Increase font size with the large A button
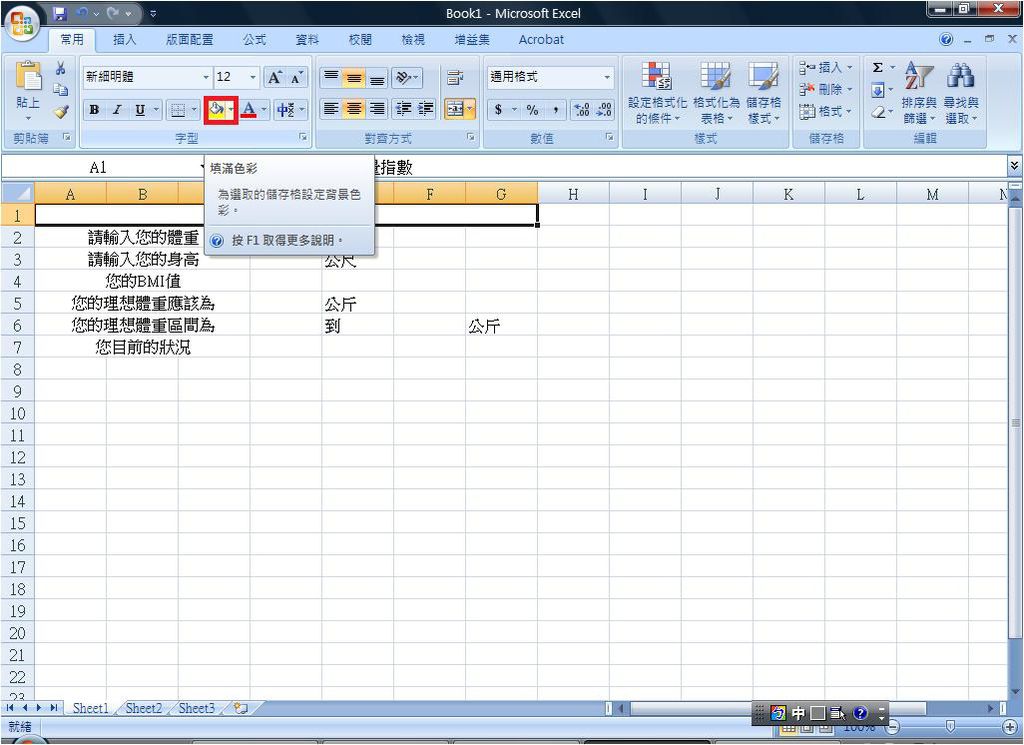The width and height of the screenshot is (1024, 745). click(274, 78)
